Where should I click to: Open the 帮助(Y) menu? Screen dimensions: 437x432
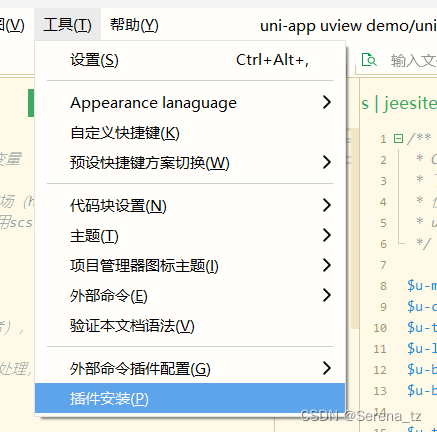134,25
